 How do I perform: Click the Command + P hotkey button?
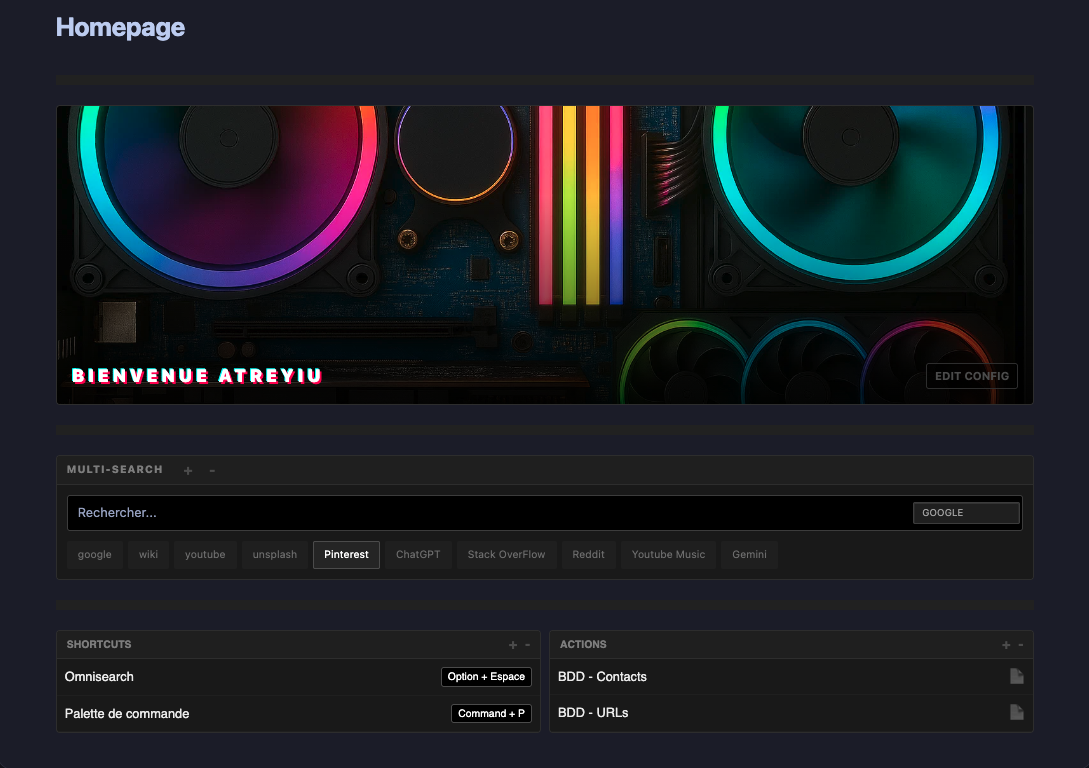(491, 714)
